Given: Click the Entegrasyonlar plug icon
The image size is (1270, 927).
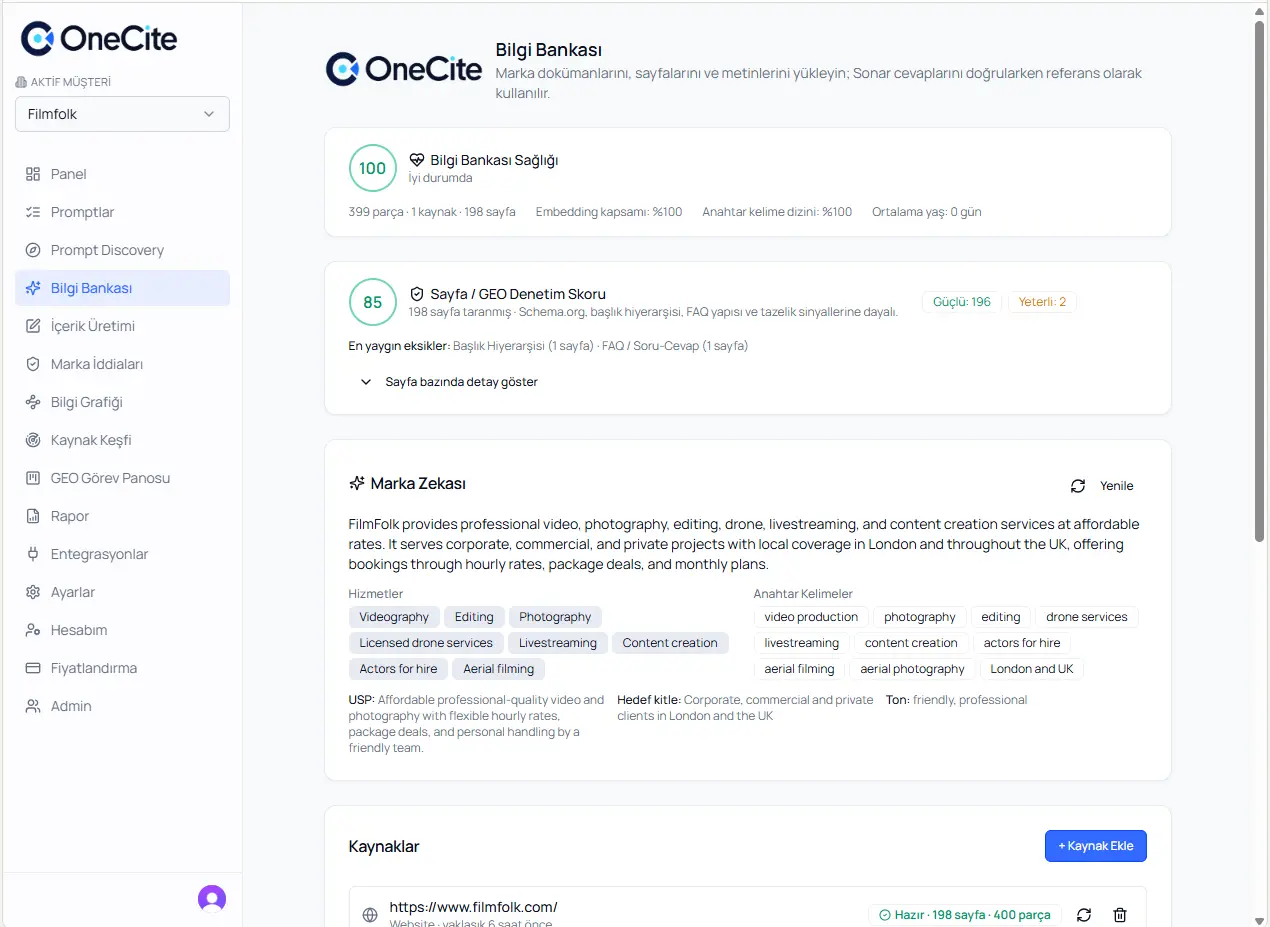Looking at the screenshot, I should coord(33,554).
